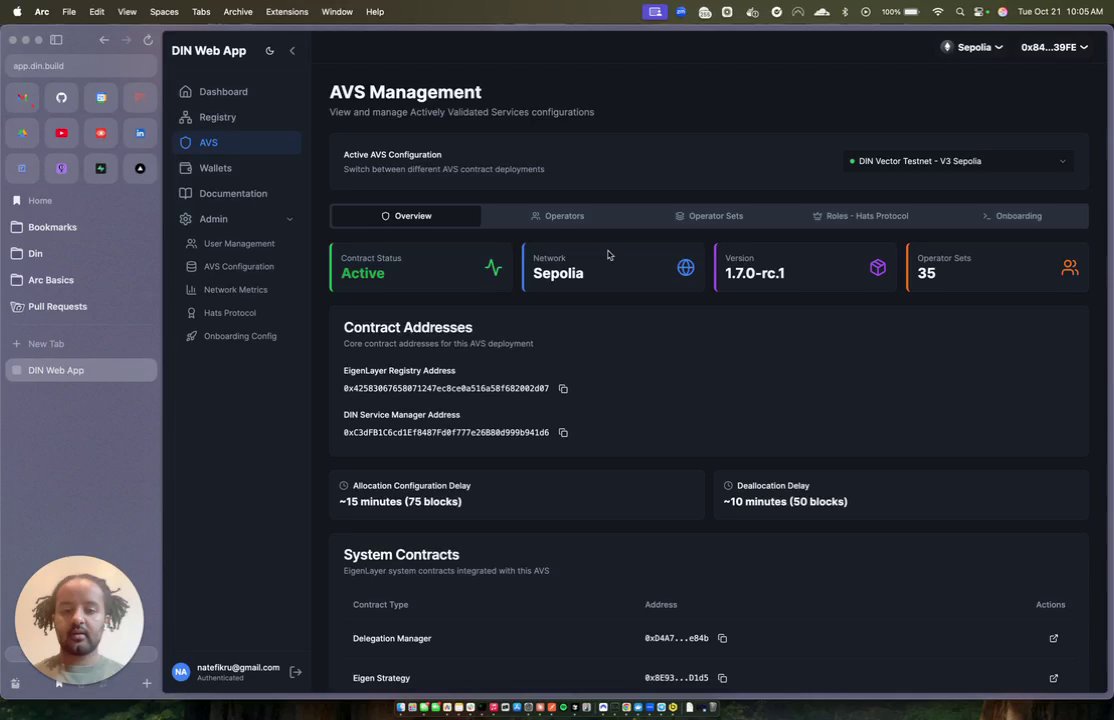Click the Network globe icon
Image resolution: width=1114 pixels, height=720 pixels.
(686, 267)
